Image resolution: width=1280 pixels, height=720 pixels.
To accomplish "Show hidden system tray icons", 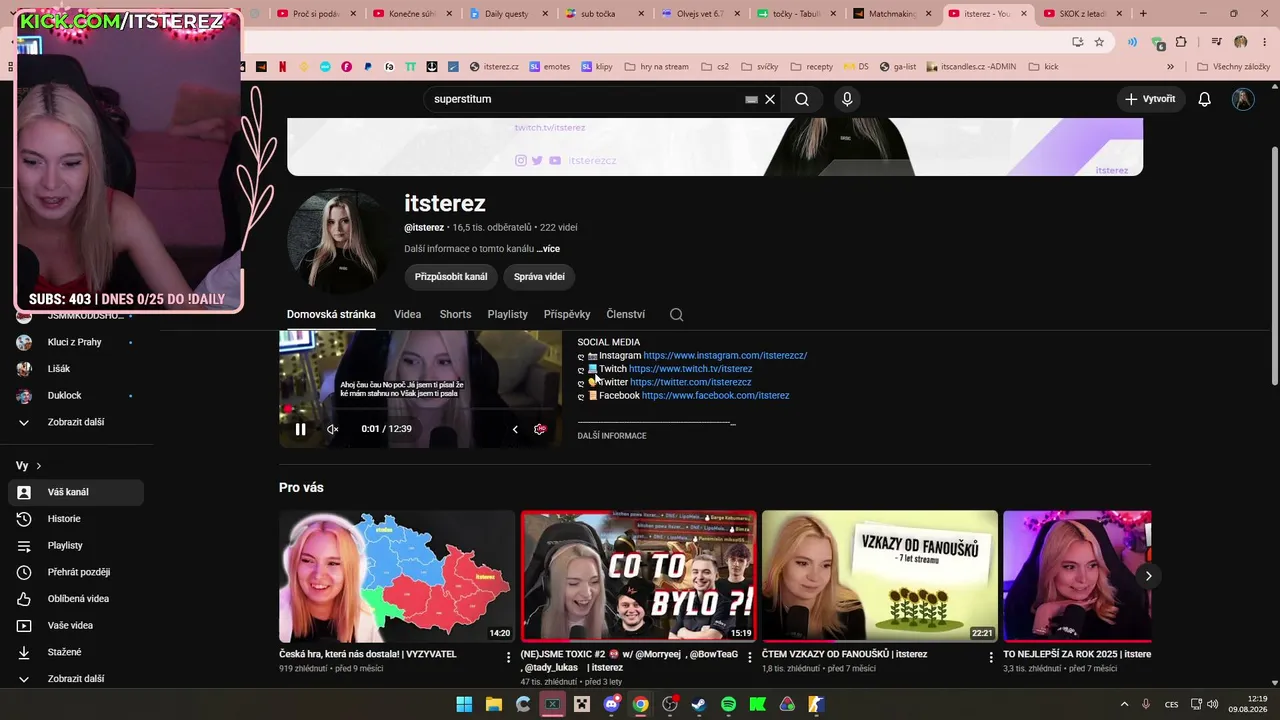I will pyautogui.click(x=1124, y=704).
